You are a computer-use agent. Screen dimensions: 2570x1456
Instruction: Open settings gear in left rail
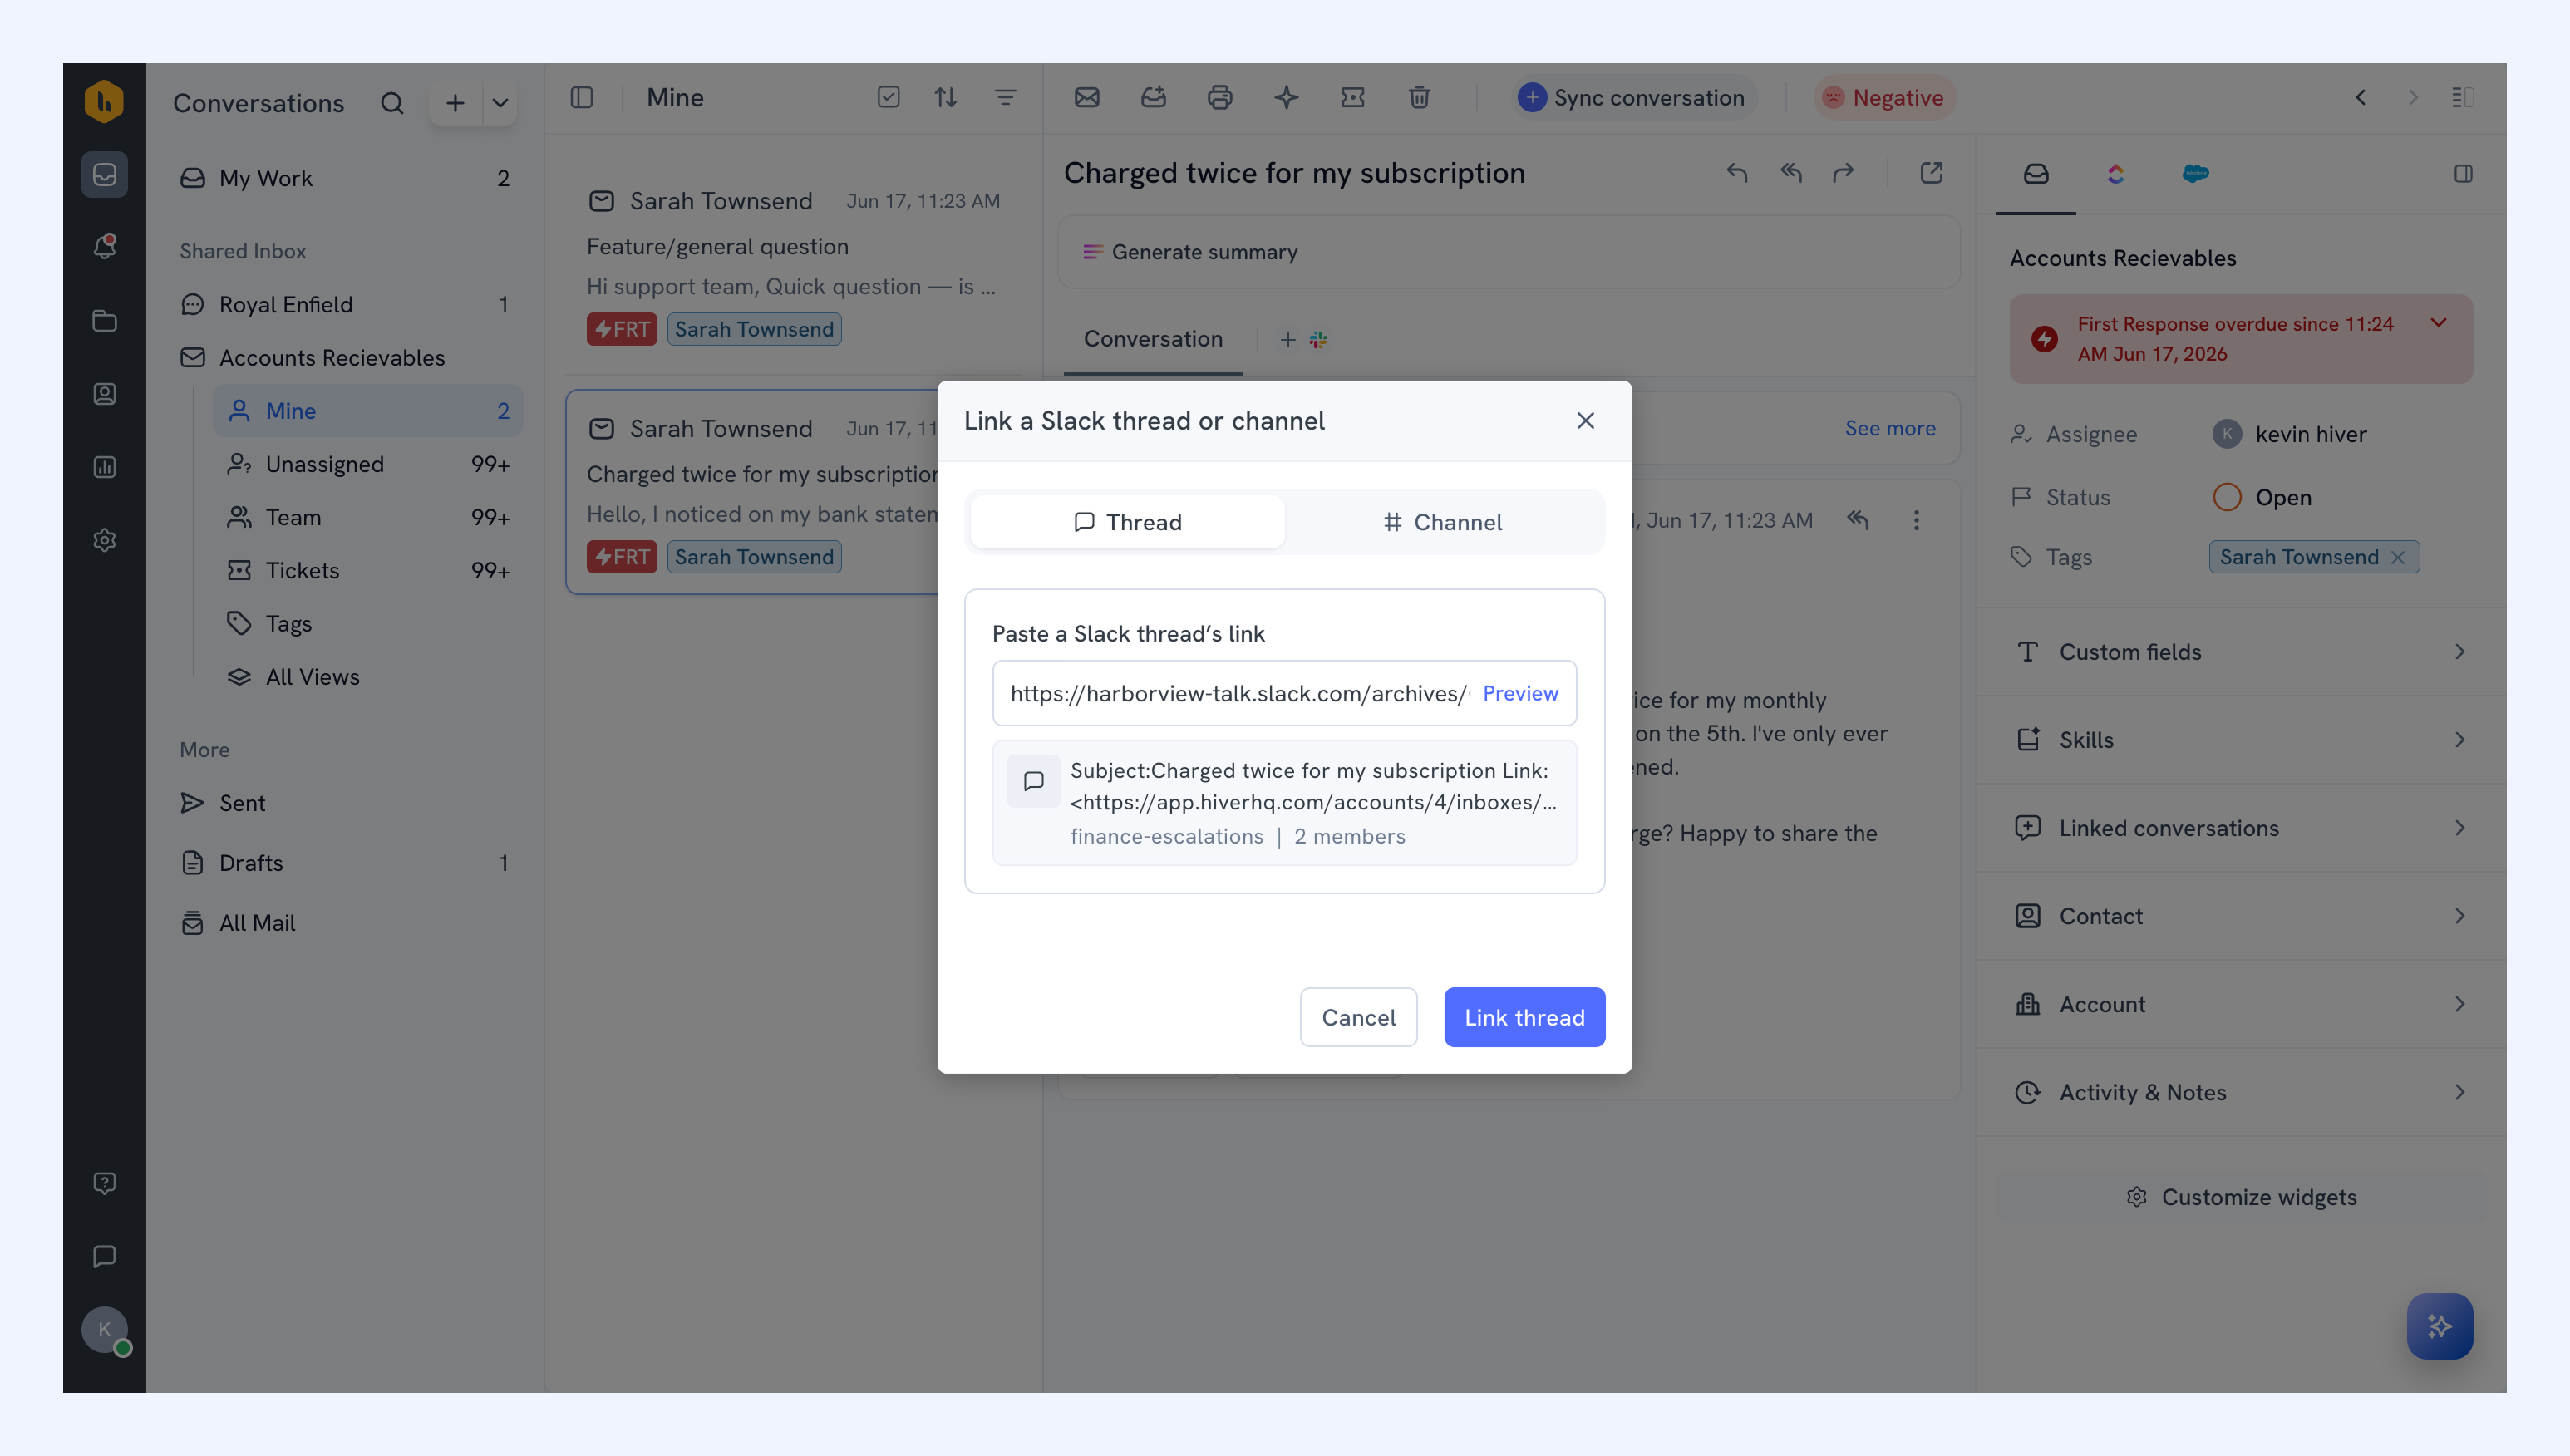click(104, 540)
